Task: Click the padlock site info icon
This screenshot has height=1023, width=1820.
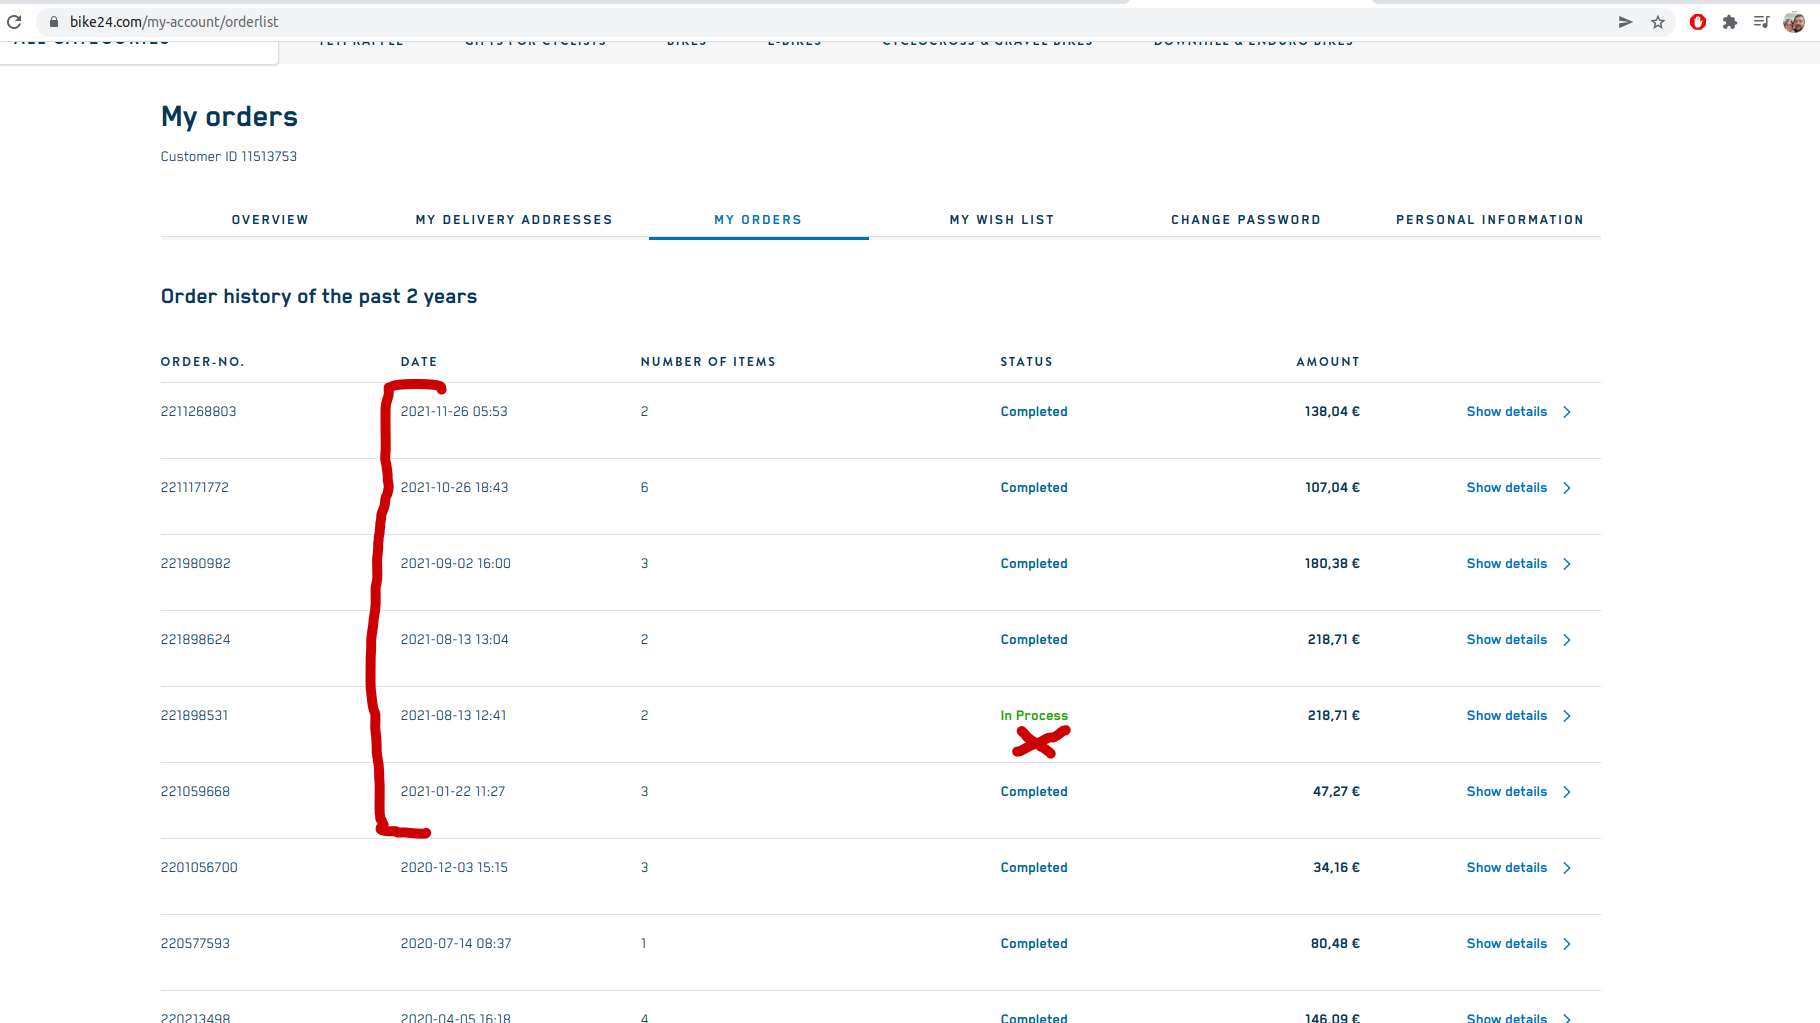Action: (54, 22)
